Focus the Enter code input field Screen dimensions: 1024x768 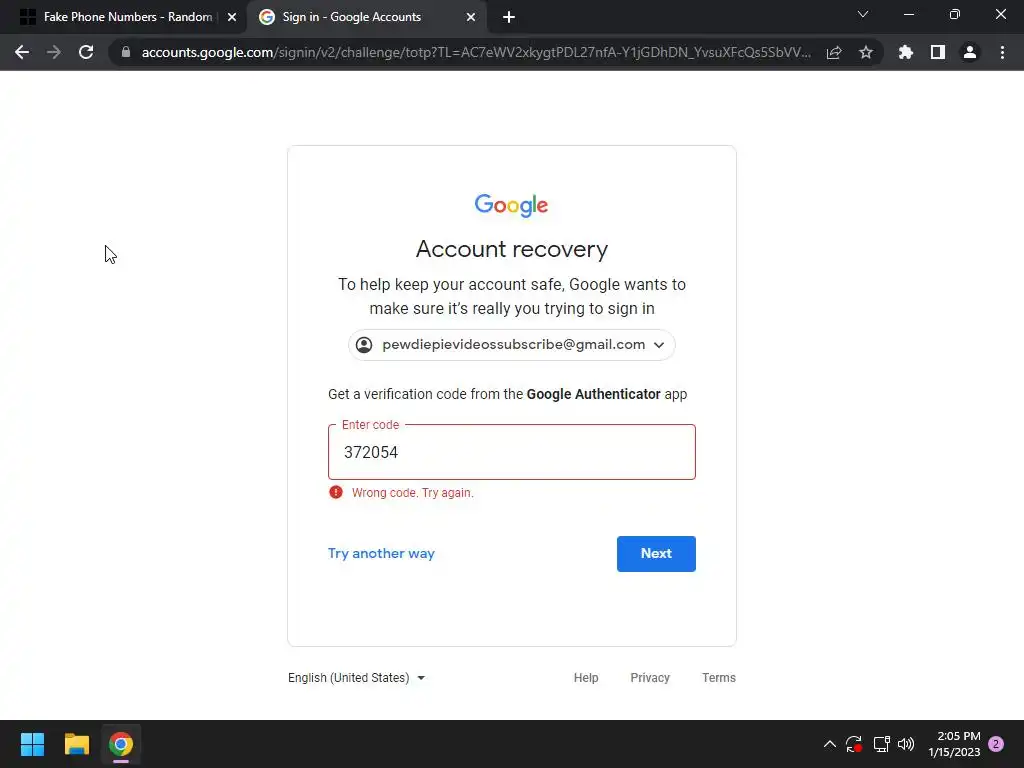(511, 452)
